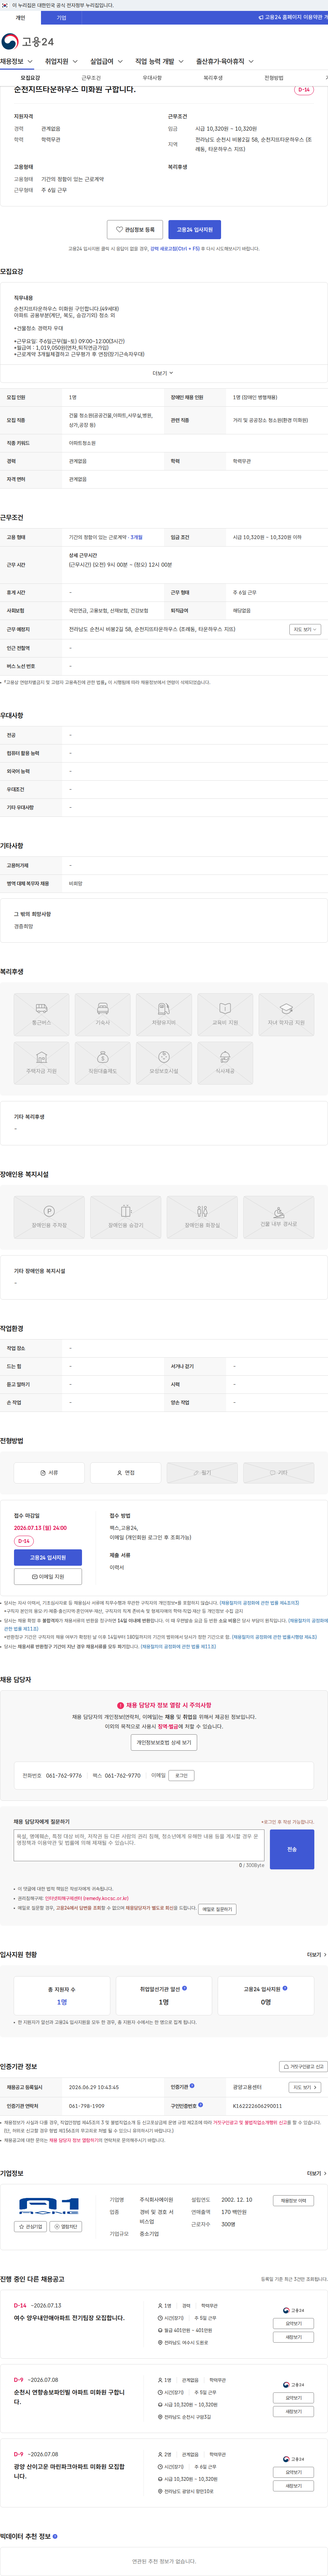Viewport: 328px width, 2576px height.
Task: Open 지도 보기 next to 근무 예정지
Action: pos(305,630)
